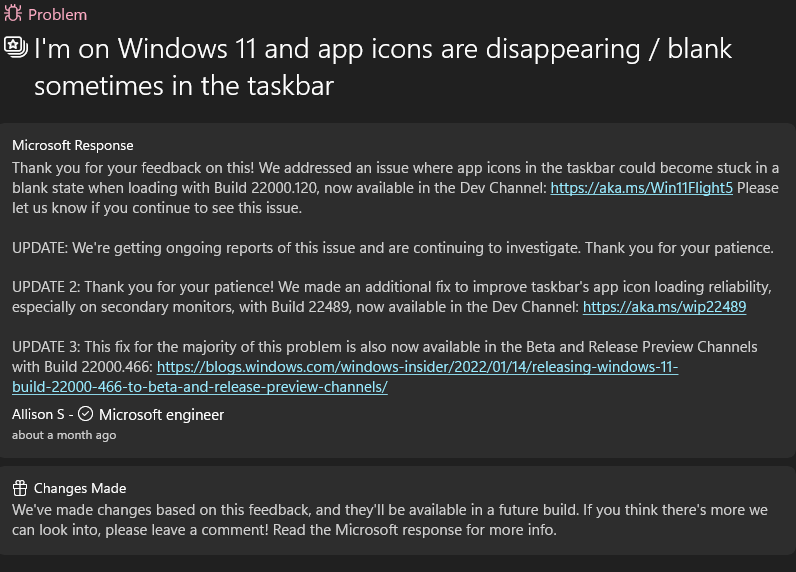Open the aka.ms/Win11Flight5 link
This screenshot has width=796, height=572.
(x=641, y=187)
